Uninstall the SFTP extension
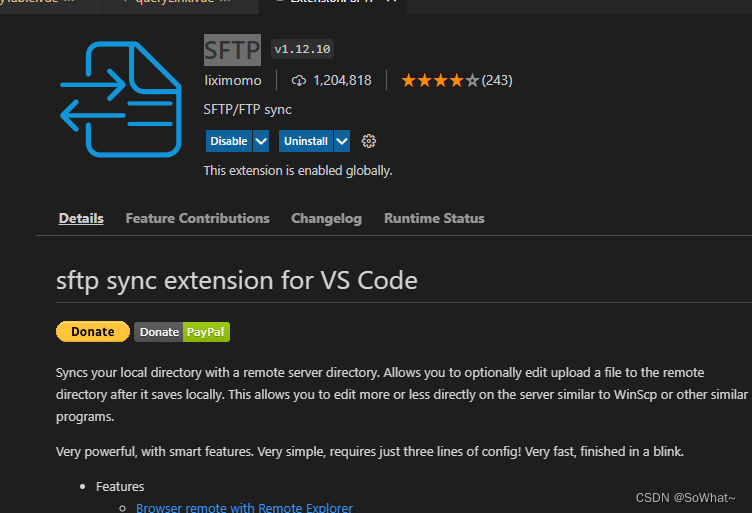752x513 pixels. [306, 141]
